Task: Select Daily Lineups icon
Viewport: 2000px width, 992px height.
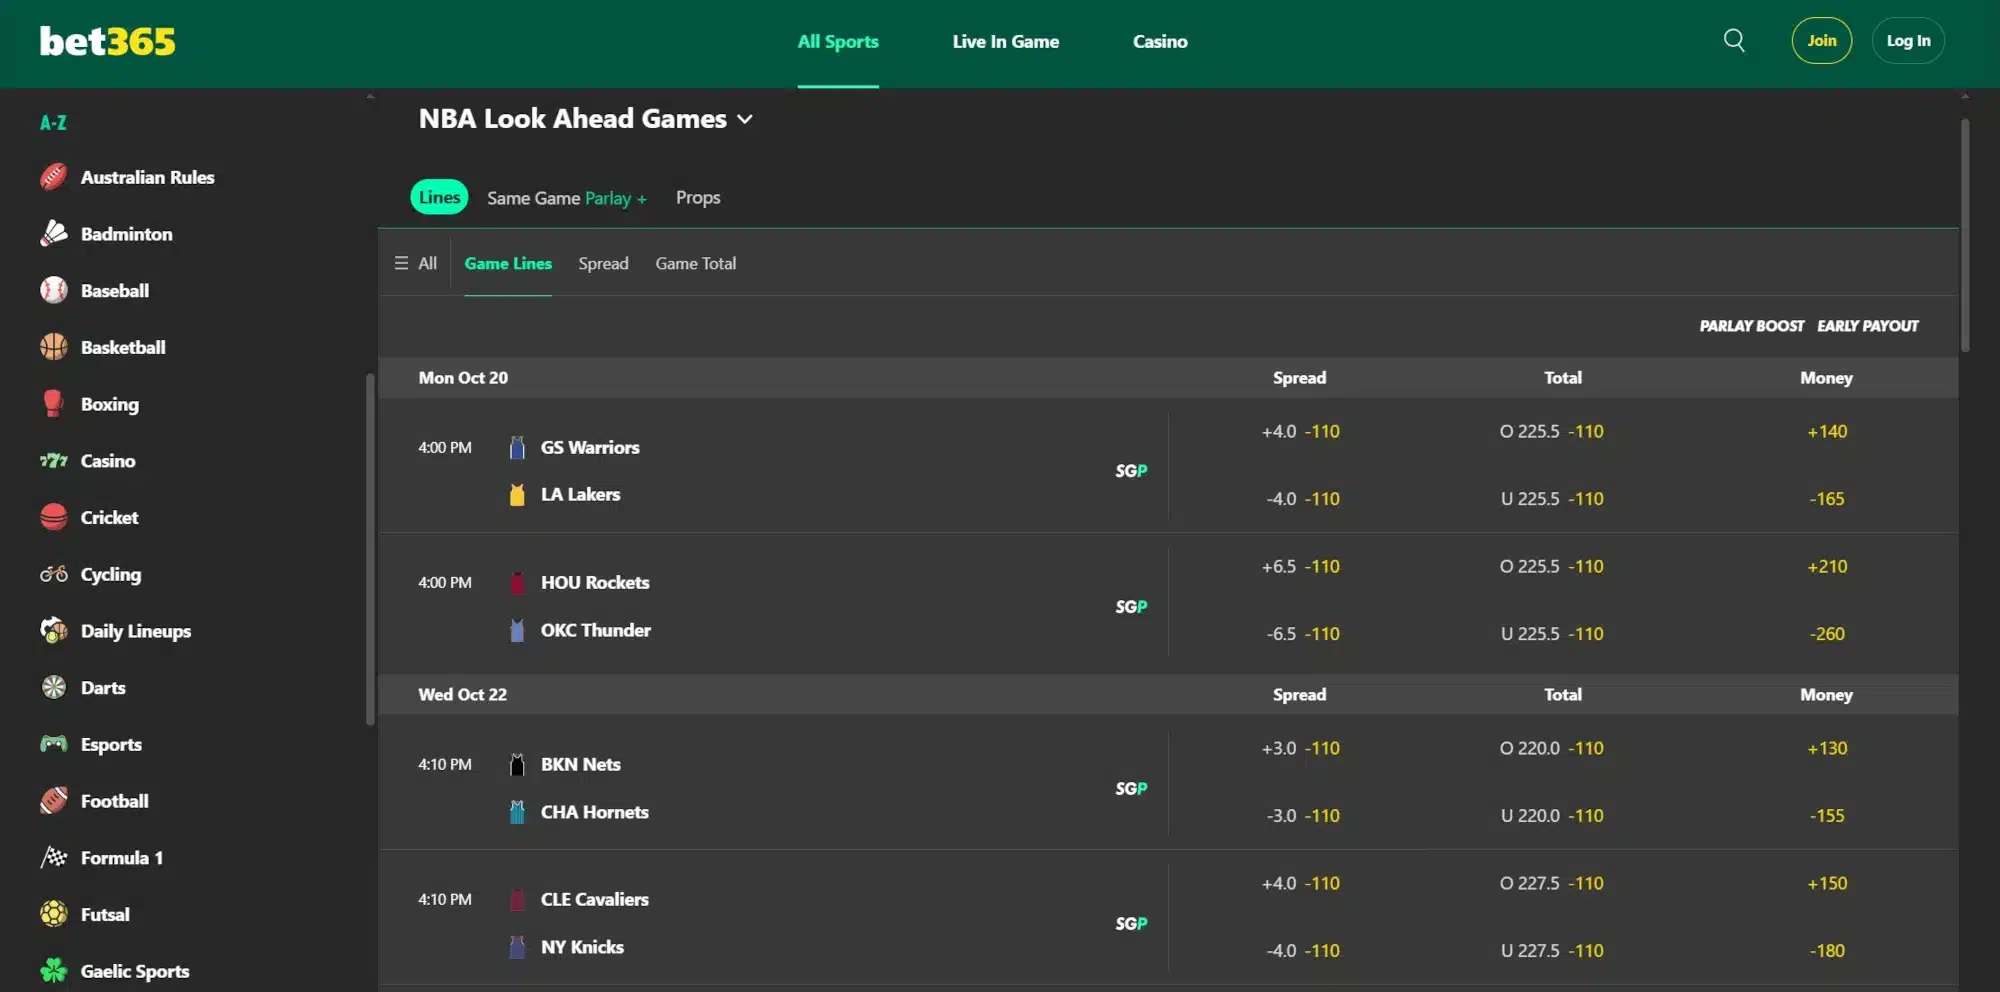Action: (x=54, y=631)
